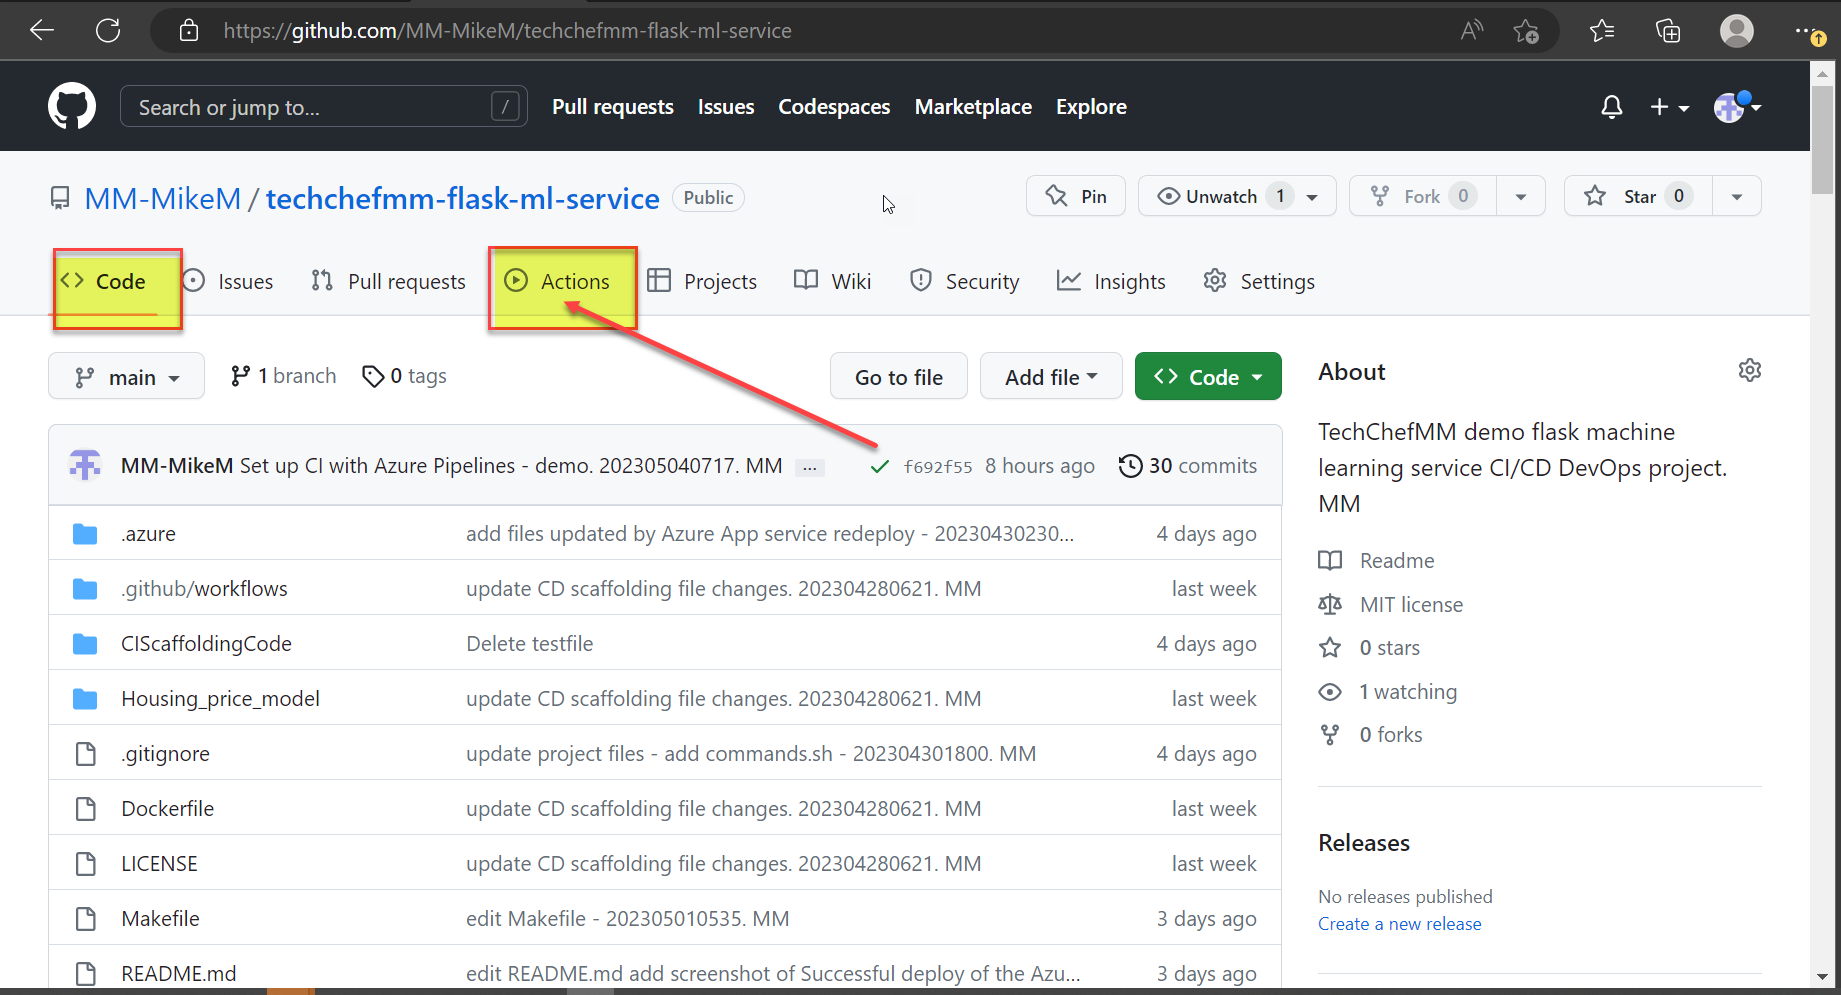Open the GitHub home logo

point(71,105)
